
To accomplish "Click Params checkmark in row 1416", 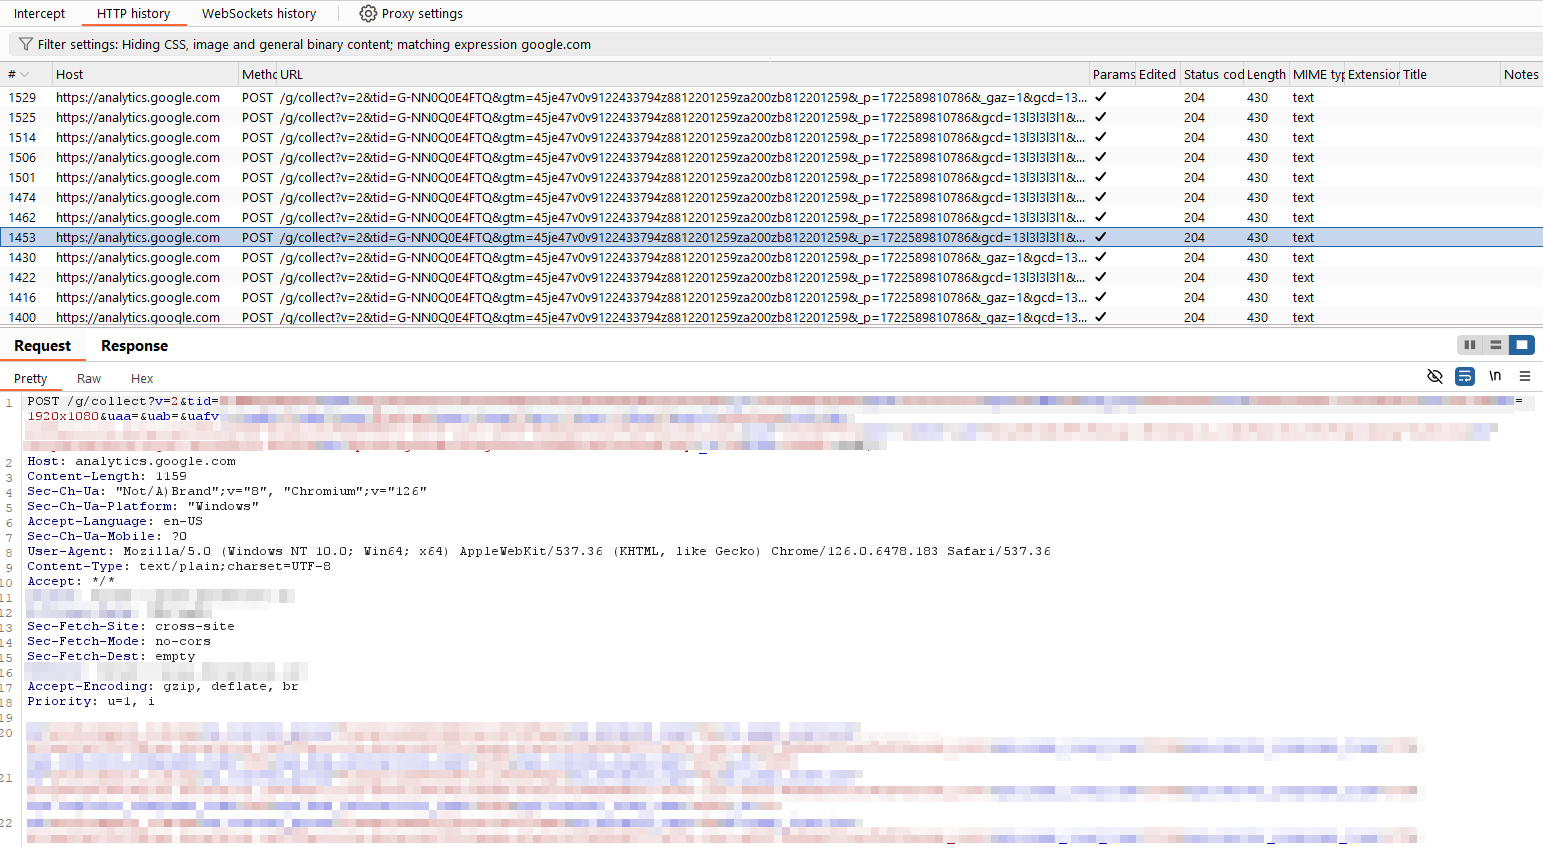I will click(x=1100, y=297).
